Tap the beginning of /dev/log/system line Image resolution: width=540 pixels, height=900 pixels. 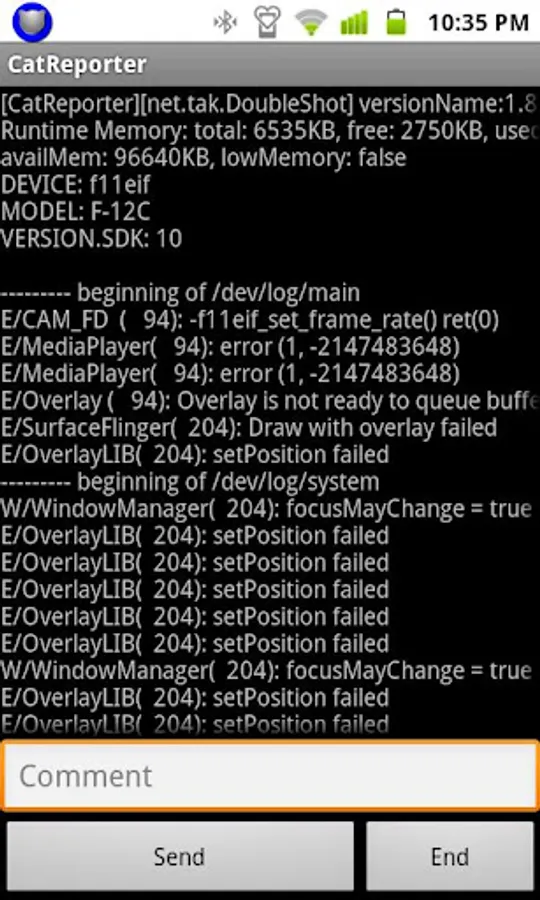[x=190, y=482]
